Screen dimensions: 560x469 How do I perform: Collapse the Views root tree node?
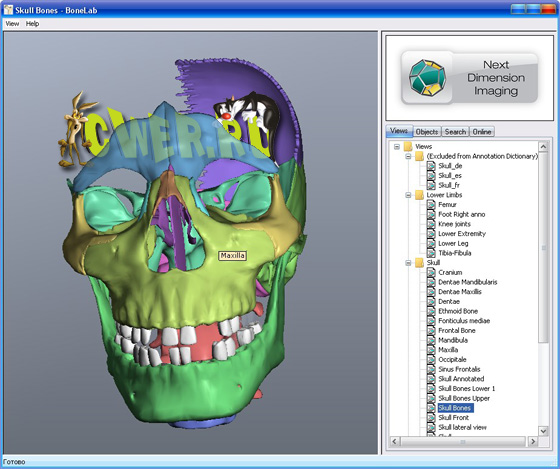(x=397, y=147)
